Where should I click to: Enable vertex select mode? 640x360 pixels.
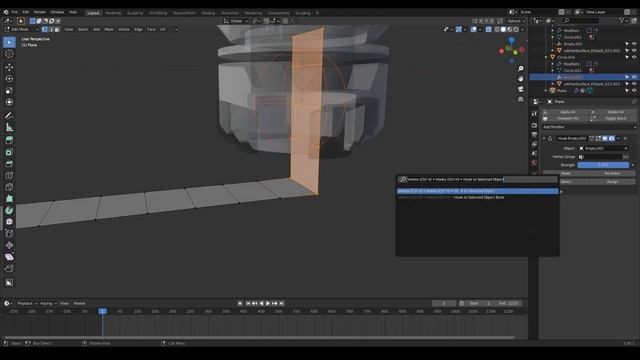point(44,29)
